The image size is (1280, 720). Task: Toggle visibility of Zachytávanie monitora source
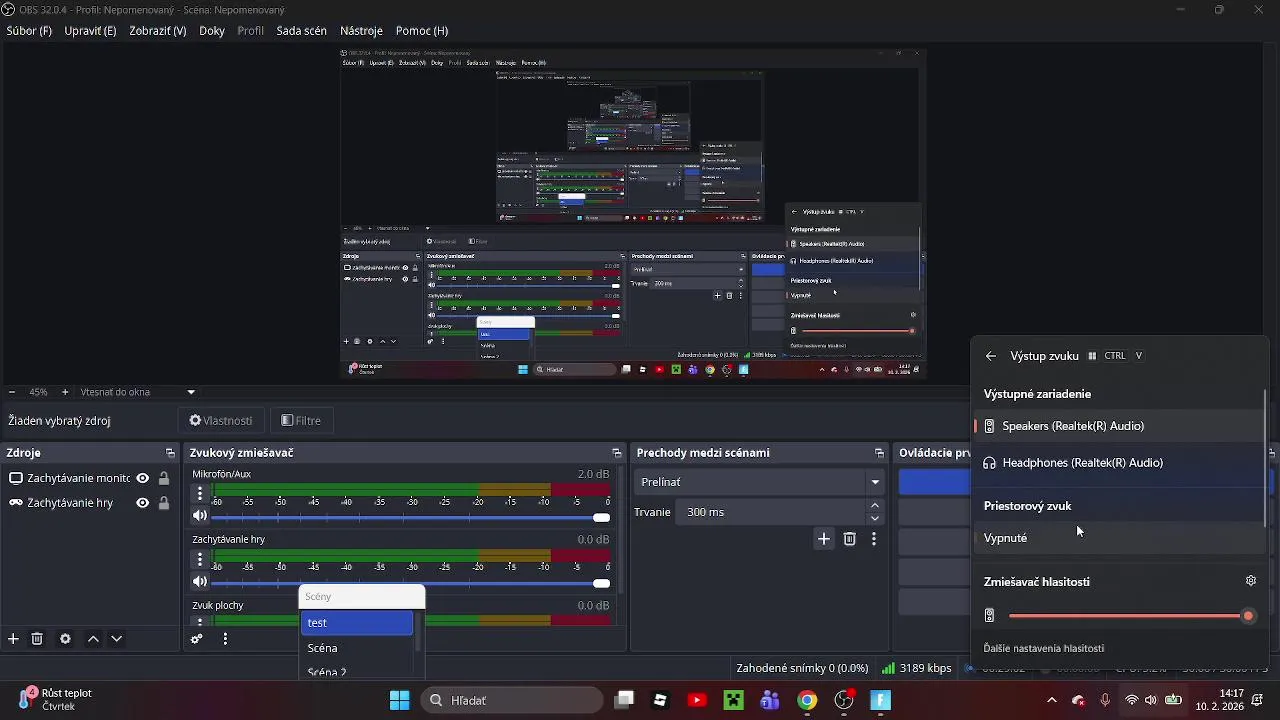(x=143, y=478)
